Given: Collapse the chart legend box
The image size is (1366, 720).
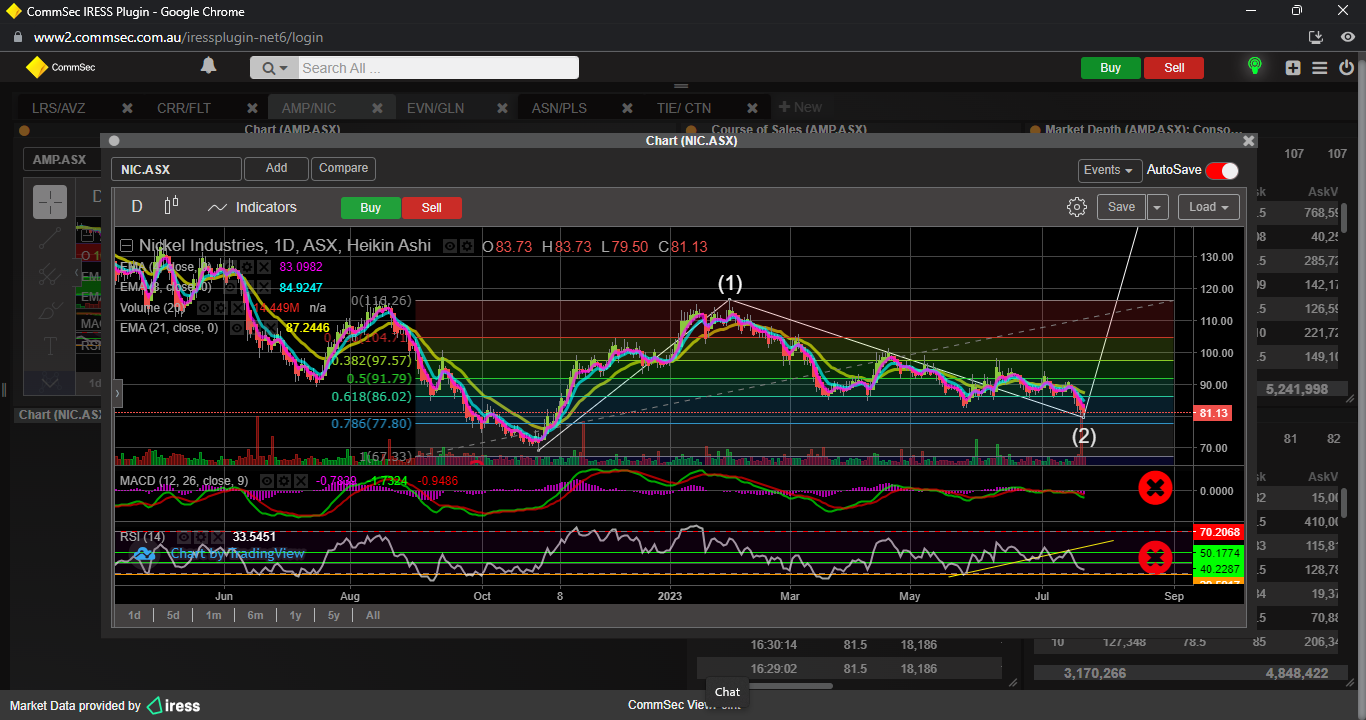Looking at the screenshot, I should [126, 245].
